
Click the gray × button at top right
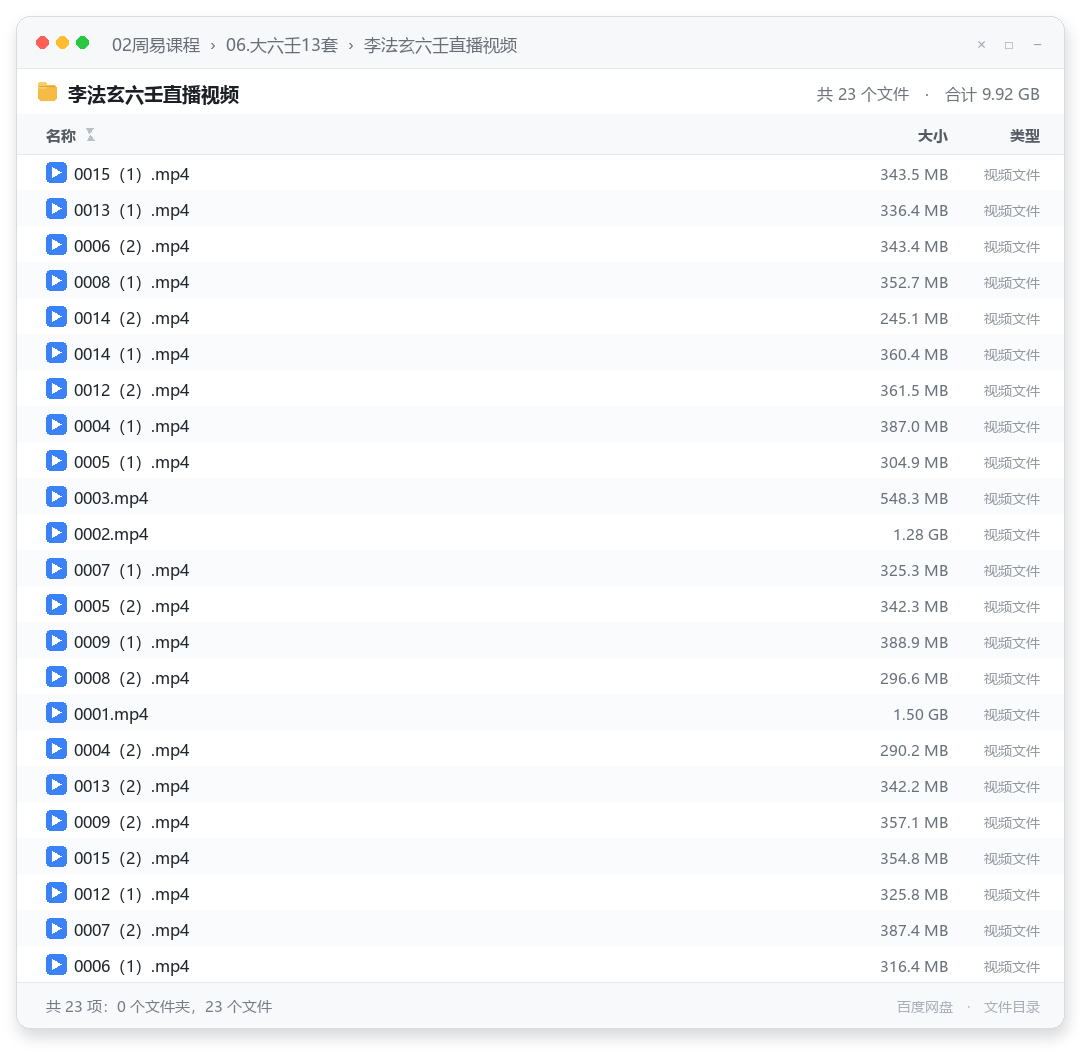click(982, 45)
